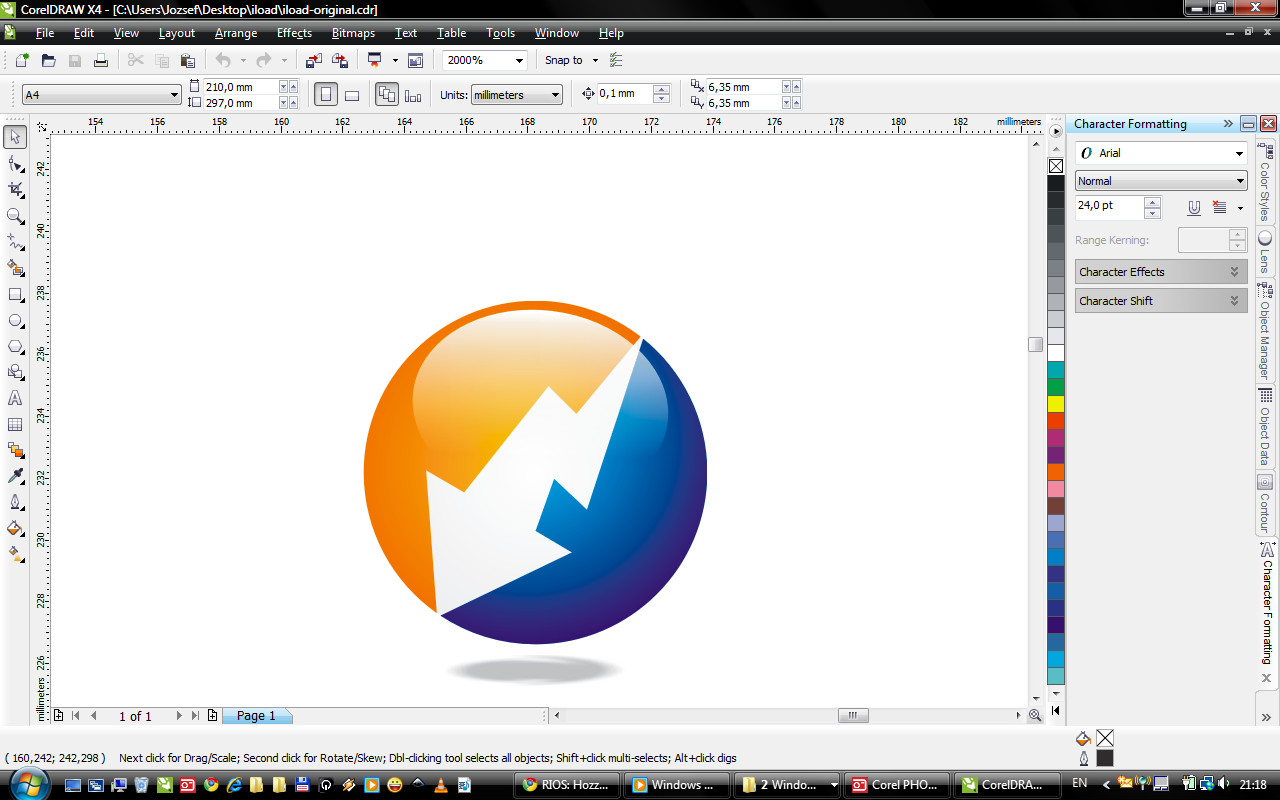Select the Basic Shapes tool

[15, 372]
